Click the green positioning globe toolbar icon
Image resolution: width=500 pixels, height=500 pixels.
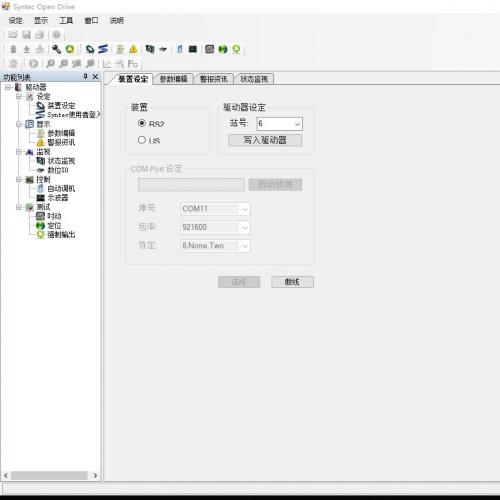pos(223,49)
